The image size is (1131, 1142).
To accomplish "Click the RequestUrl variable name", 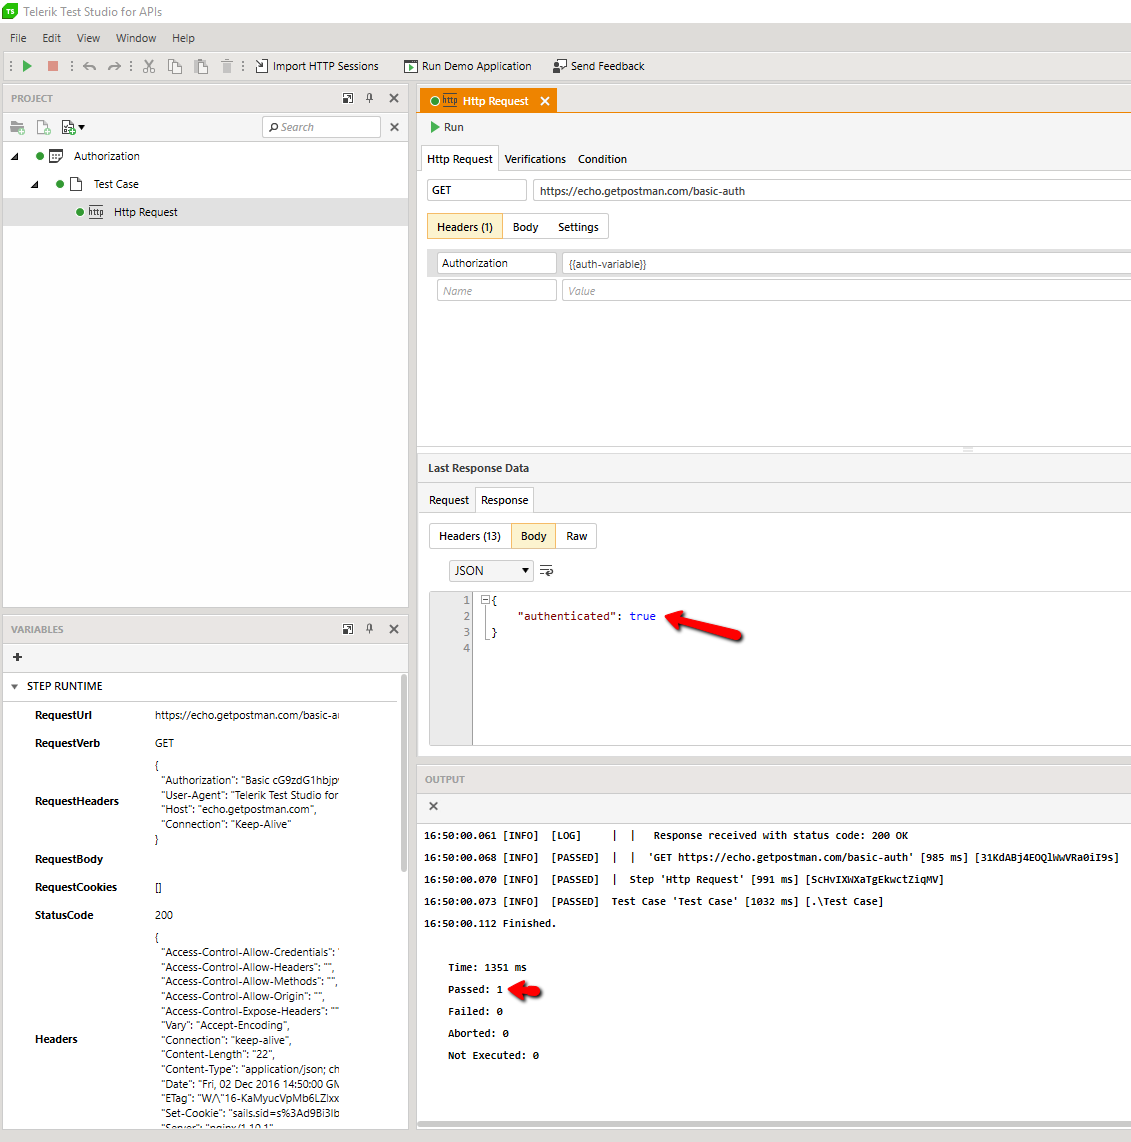I will (63, 715).
